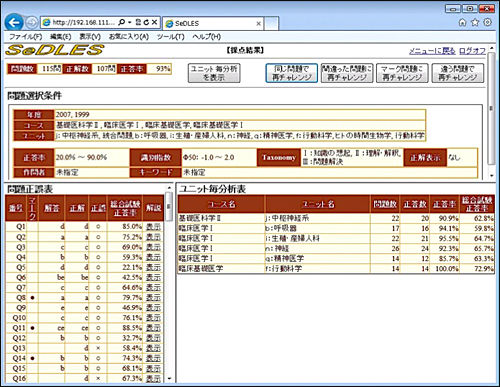
Task: Open the Tools gear icon
Action: coord(487,22)
